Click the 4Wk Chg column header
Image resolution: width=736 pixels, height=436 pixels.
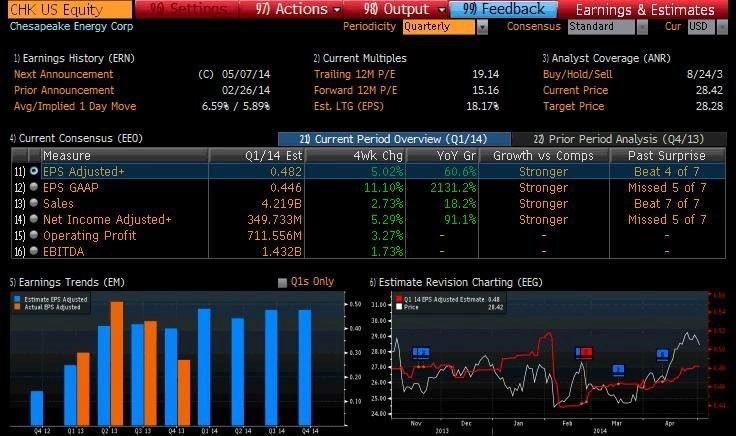coord(355,155)
